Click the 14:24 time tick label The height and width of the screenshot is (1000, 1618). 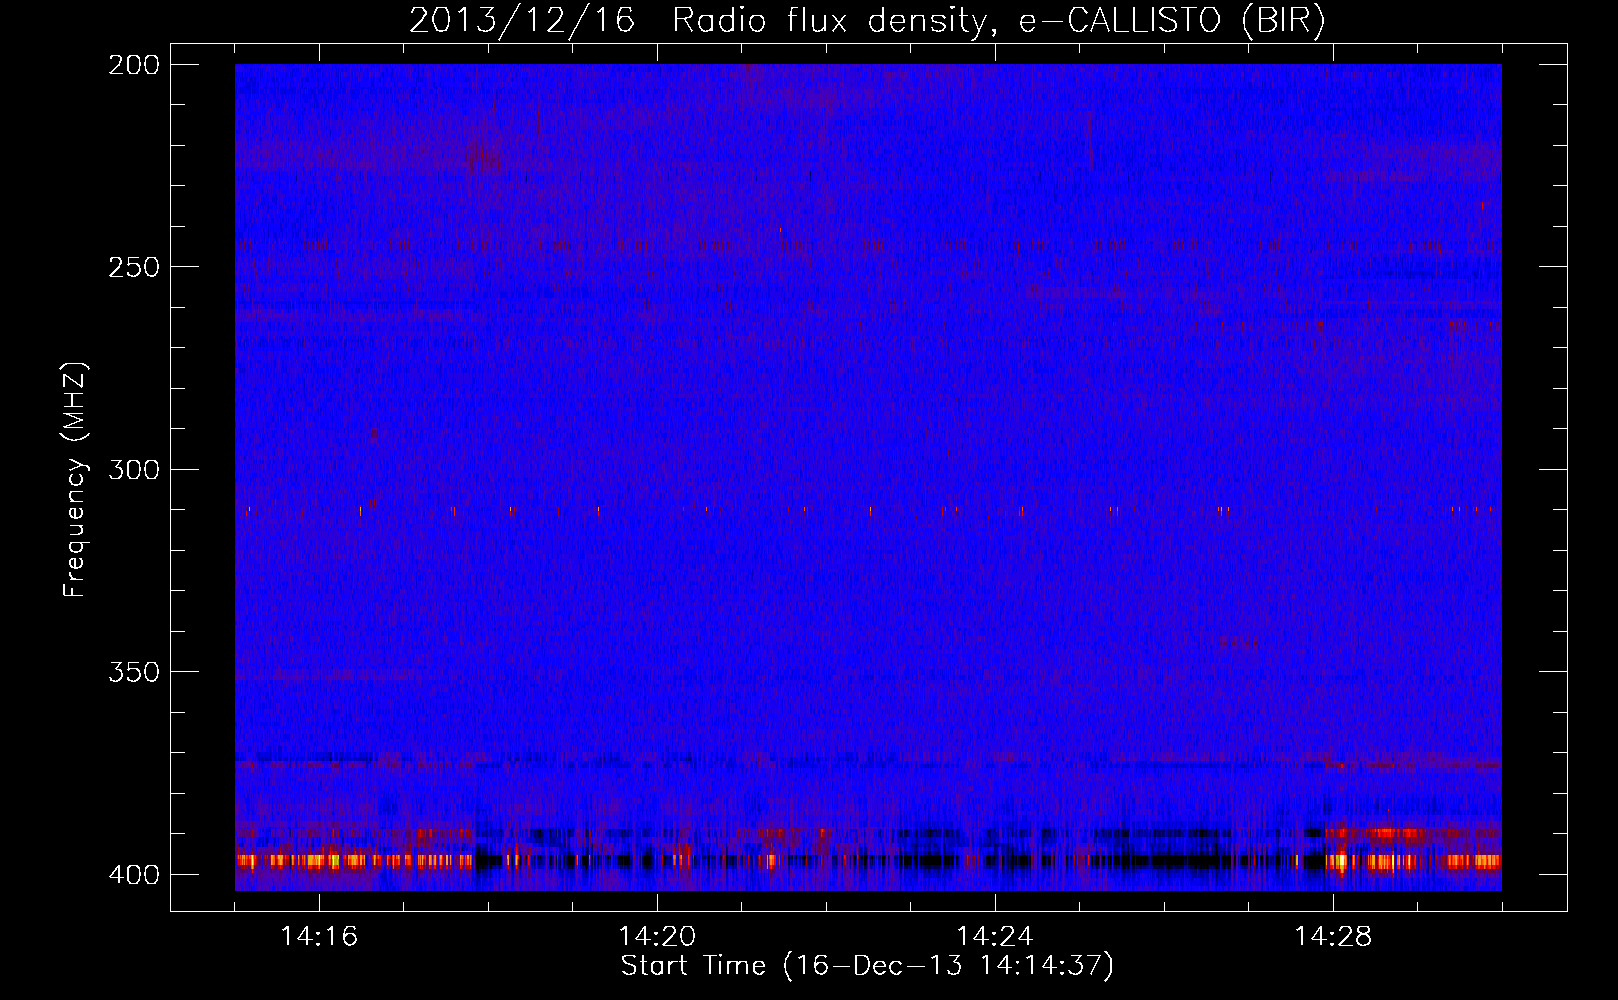click(995, 936)
